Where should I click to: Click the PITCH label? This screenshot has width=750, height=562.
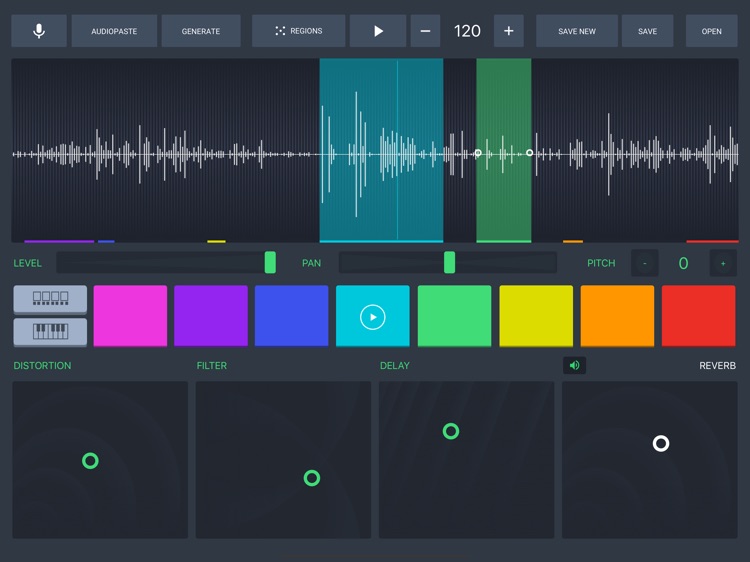pyautogui.click(x=601, y=263)
